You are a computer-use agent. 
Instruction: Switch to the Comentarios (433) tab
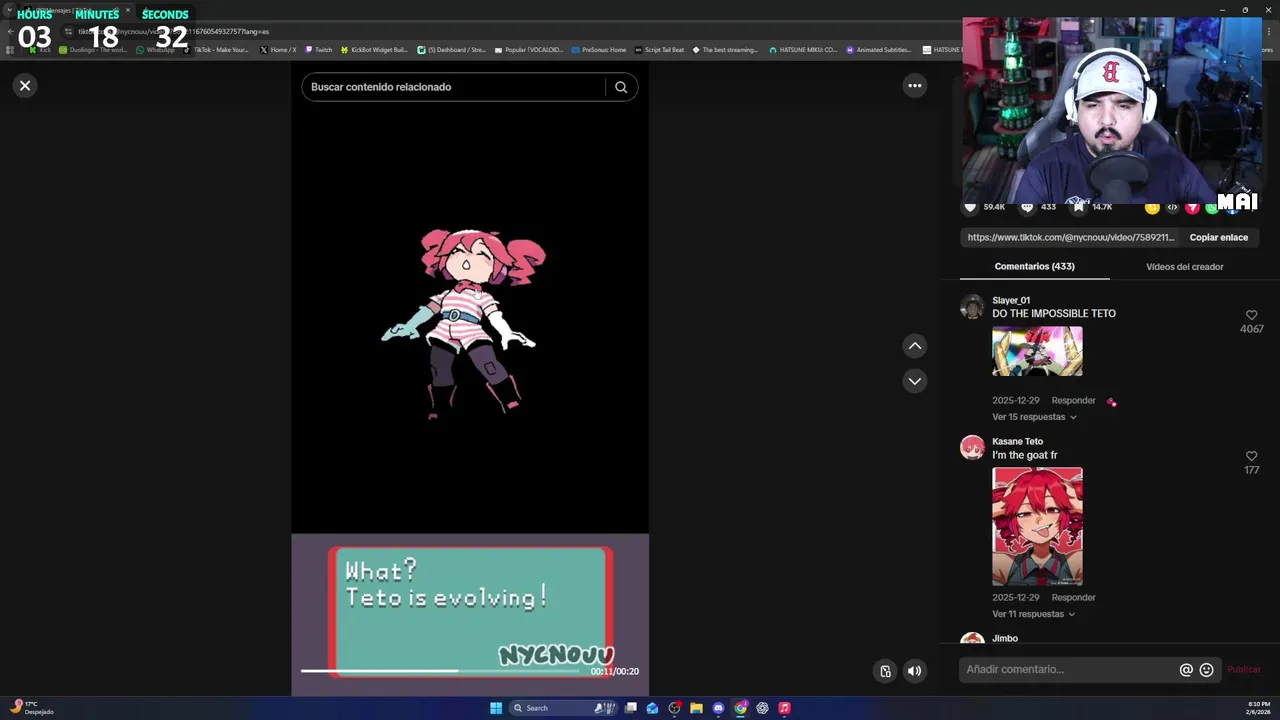[x=1034, y=267]
